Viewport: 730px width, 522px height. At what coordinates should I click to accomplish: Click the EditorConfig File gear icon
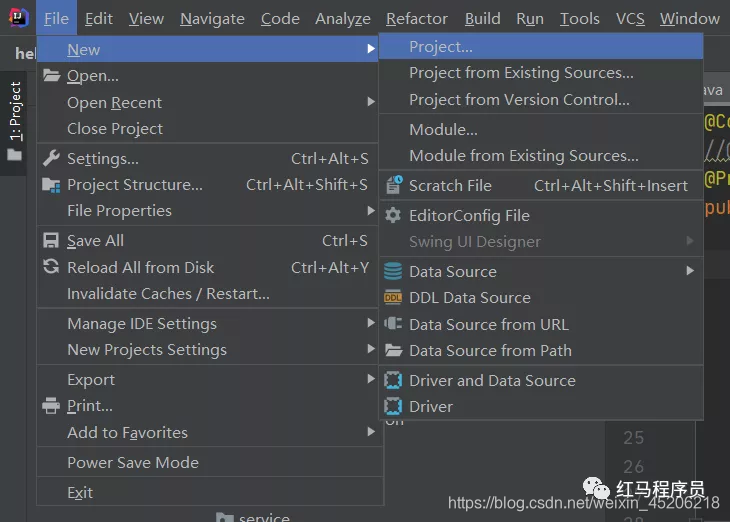[393, 216]
